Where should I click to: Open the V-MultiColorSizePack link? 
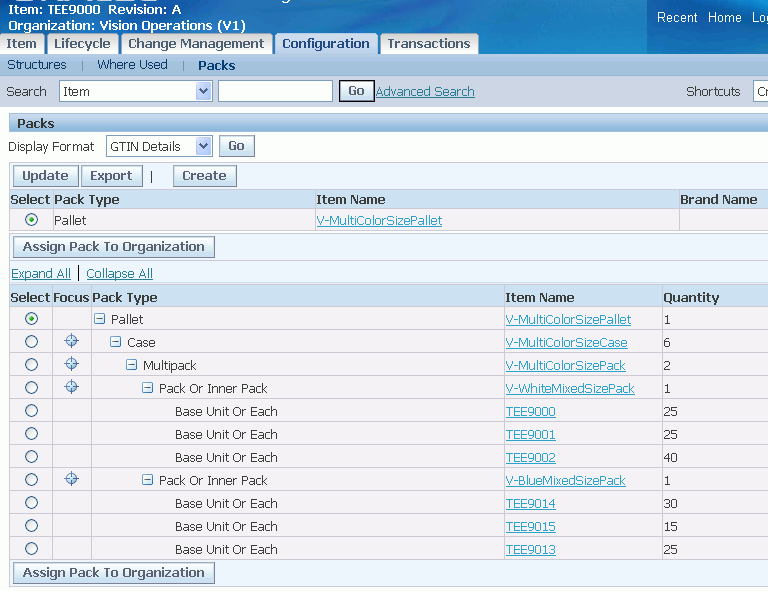[565, 365]
